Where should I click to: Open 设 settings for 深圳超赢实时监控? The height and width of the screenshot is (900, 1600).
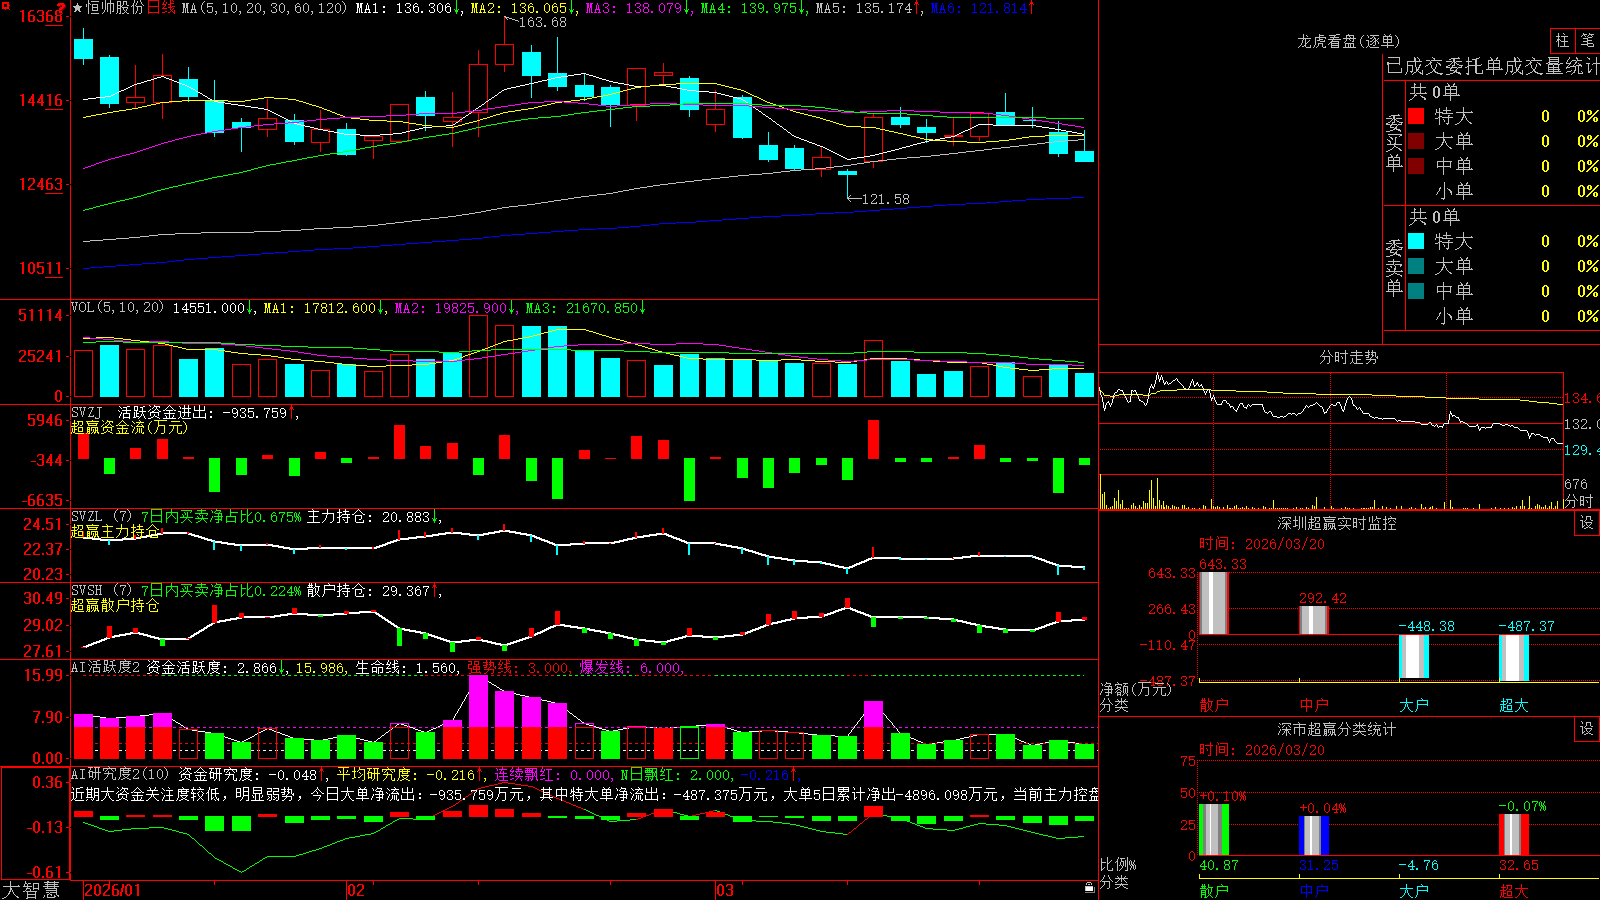click(x=1587, y=523)
